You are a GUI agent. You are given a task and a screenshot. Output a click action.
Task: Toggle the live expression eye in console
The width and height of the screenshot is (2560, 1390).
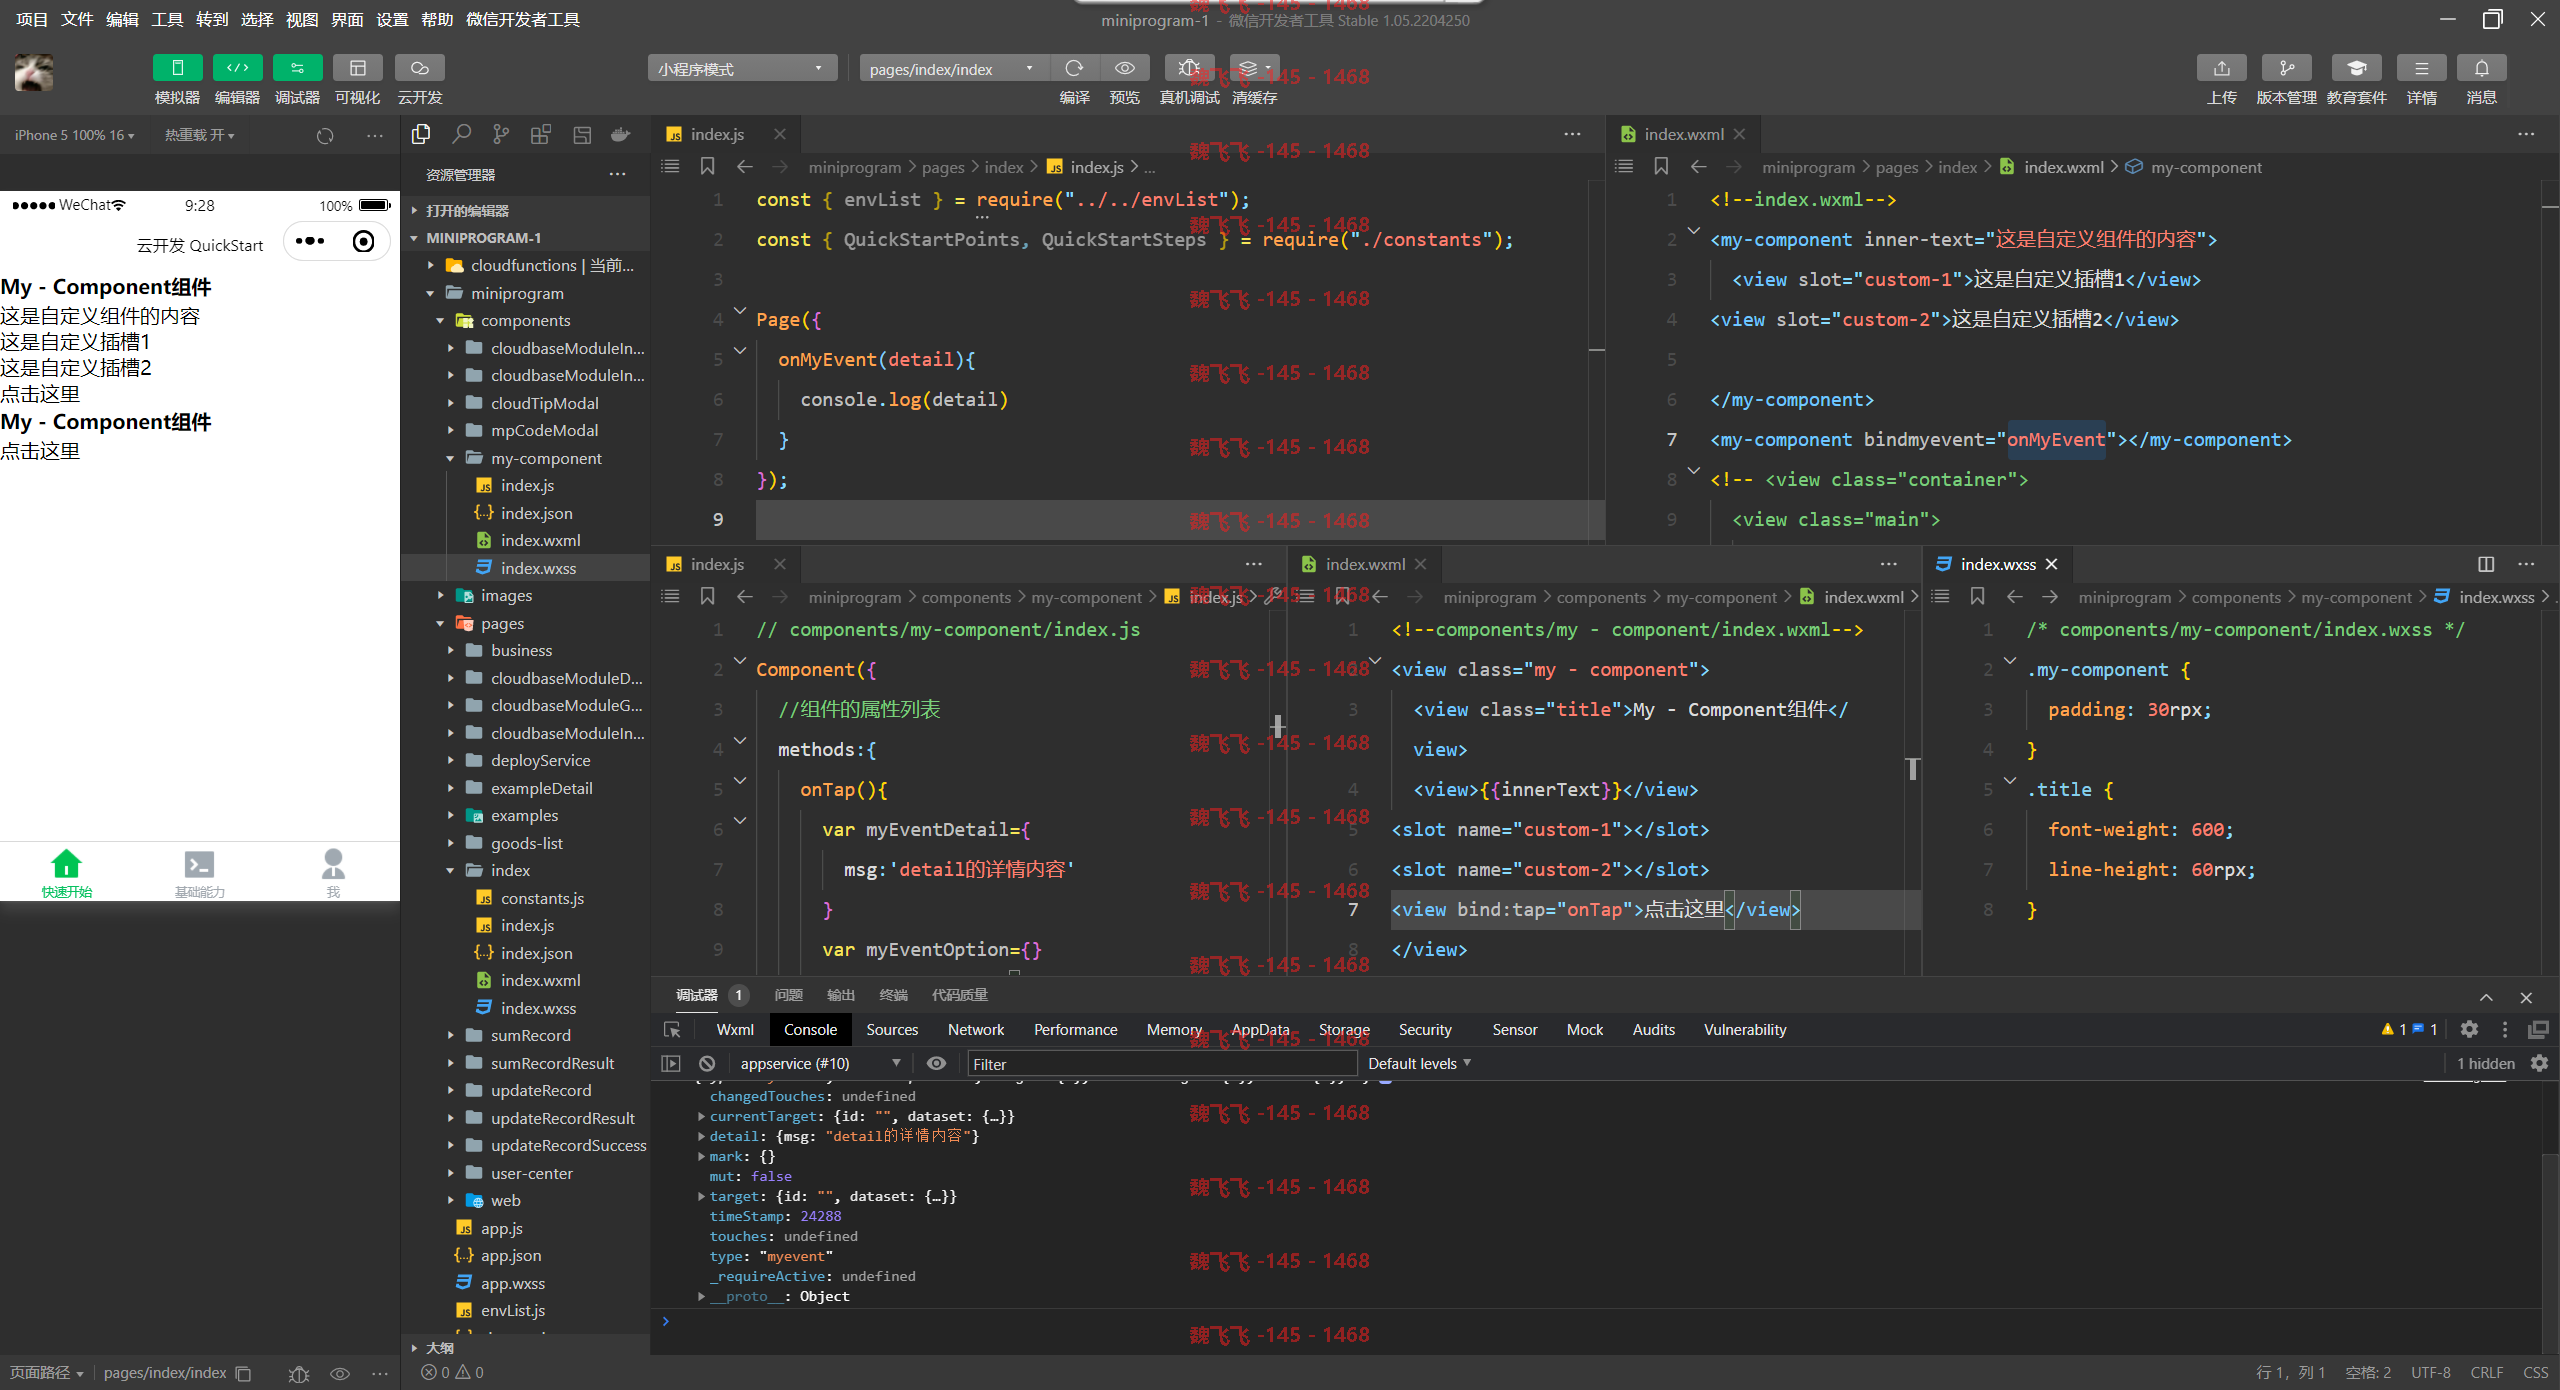pyautogui.click(x=936, y=1063)
